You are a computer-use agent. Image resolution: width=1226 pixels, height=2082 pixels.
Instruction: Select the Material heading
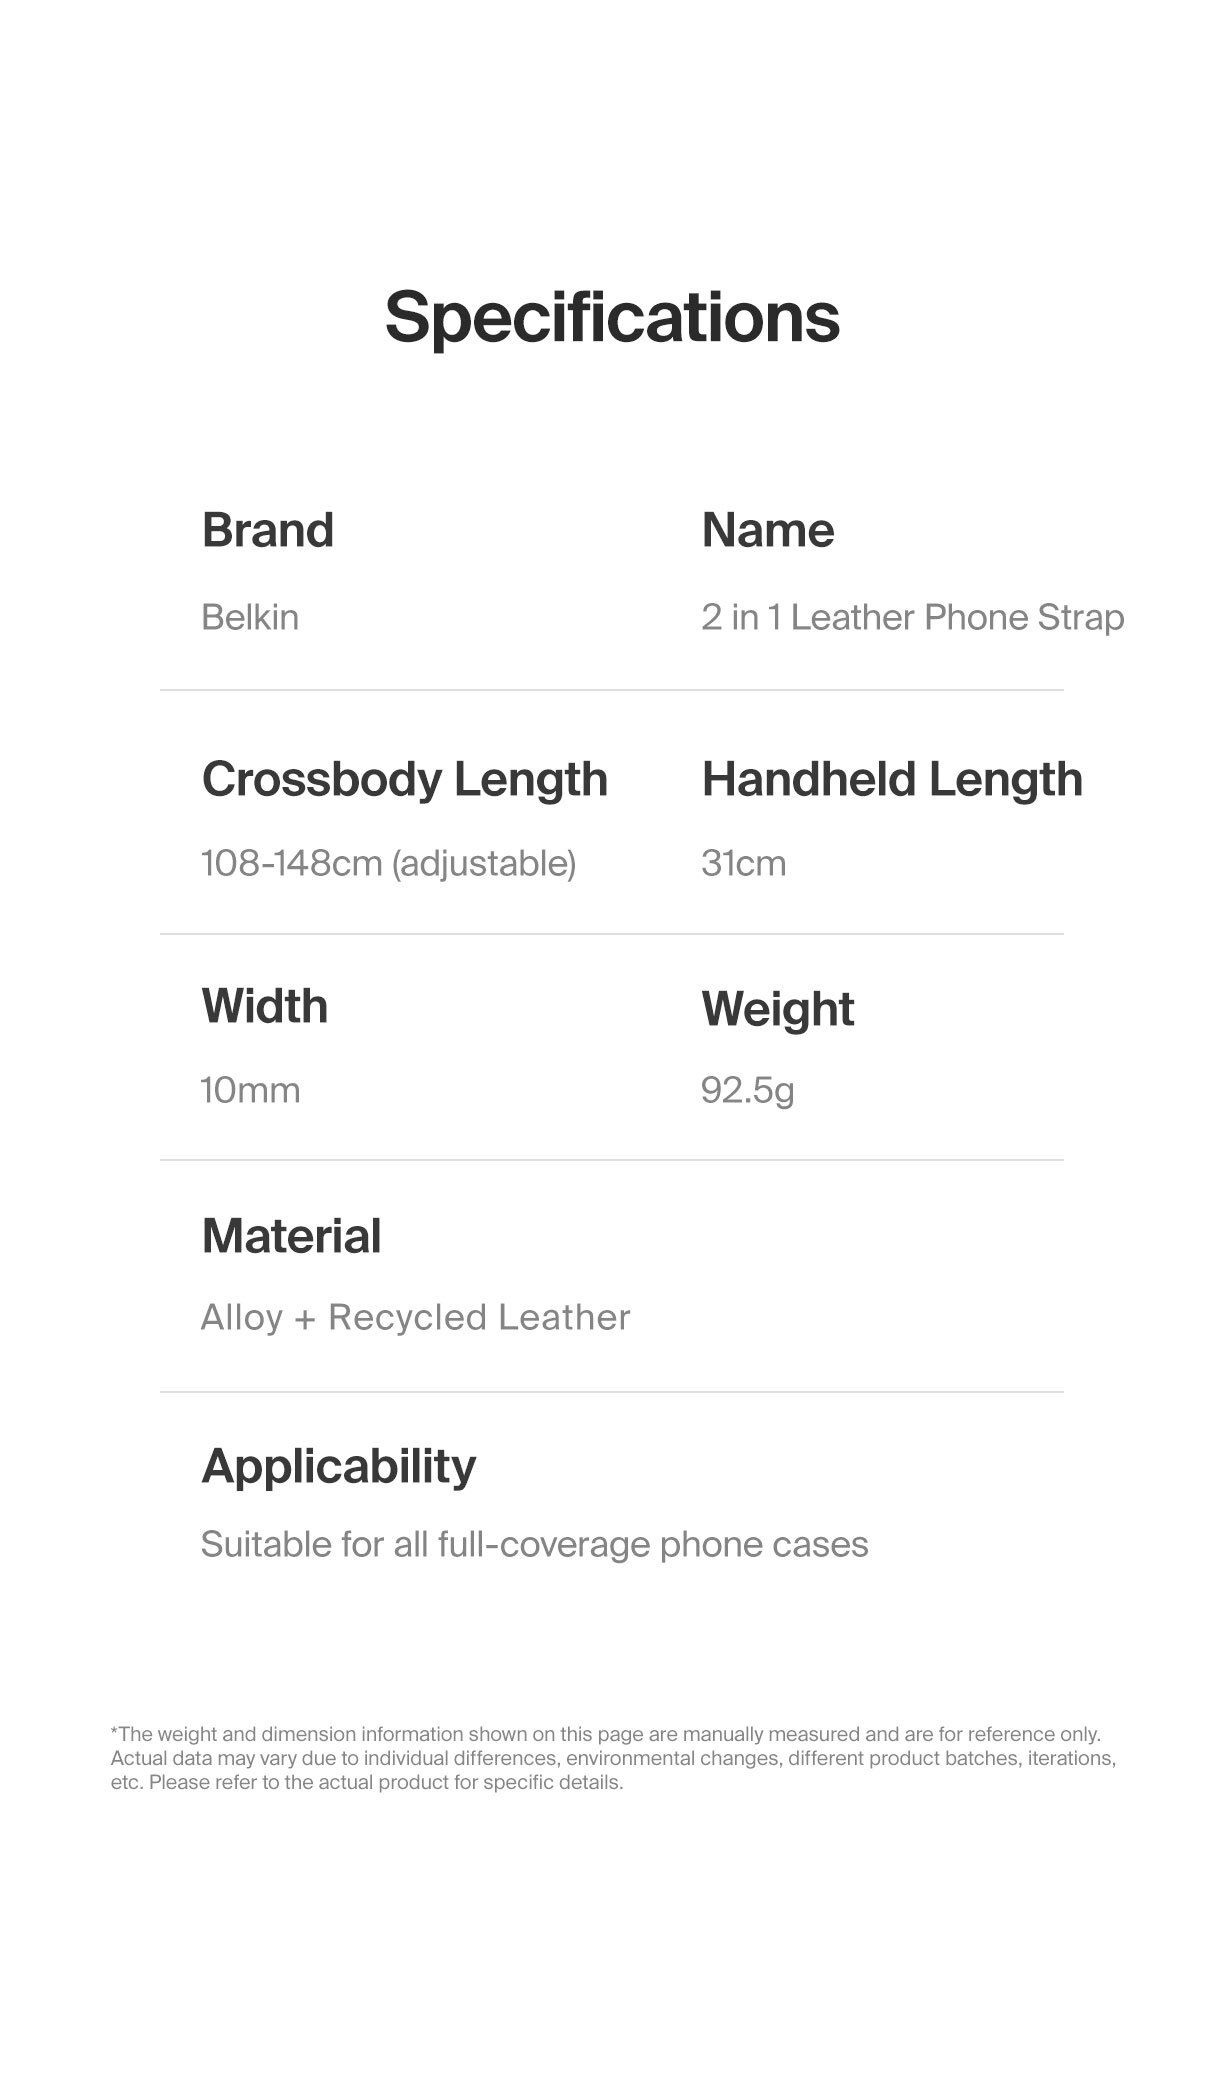pos(291,1236)
